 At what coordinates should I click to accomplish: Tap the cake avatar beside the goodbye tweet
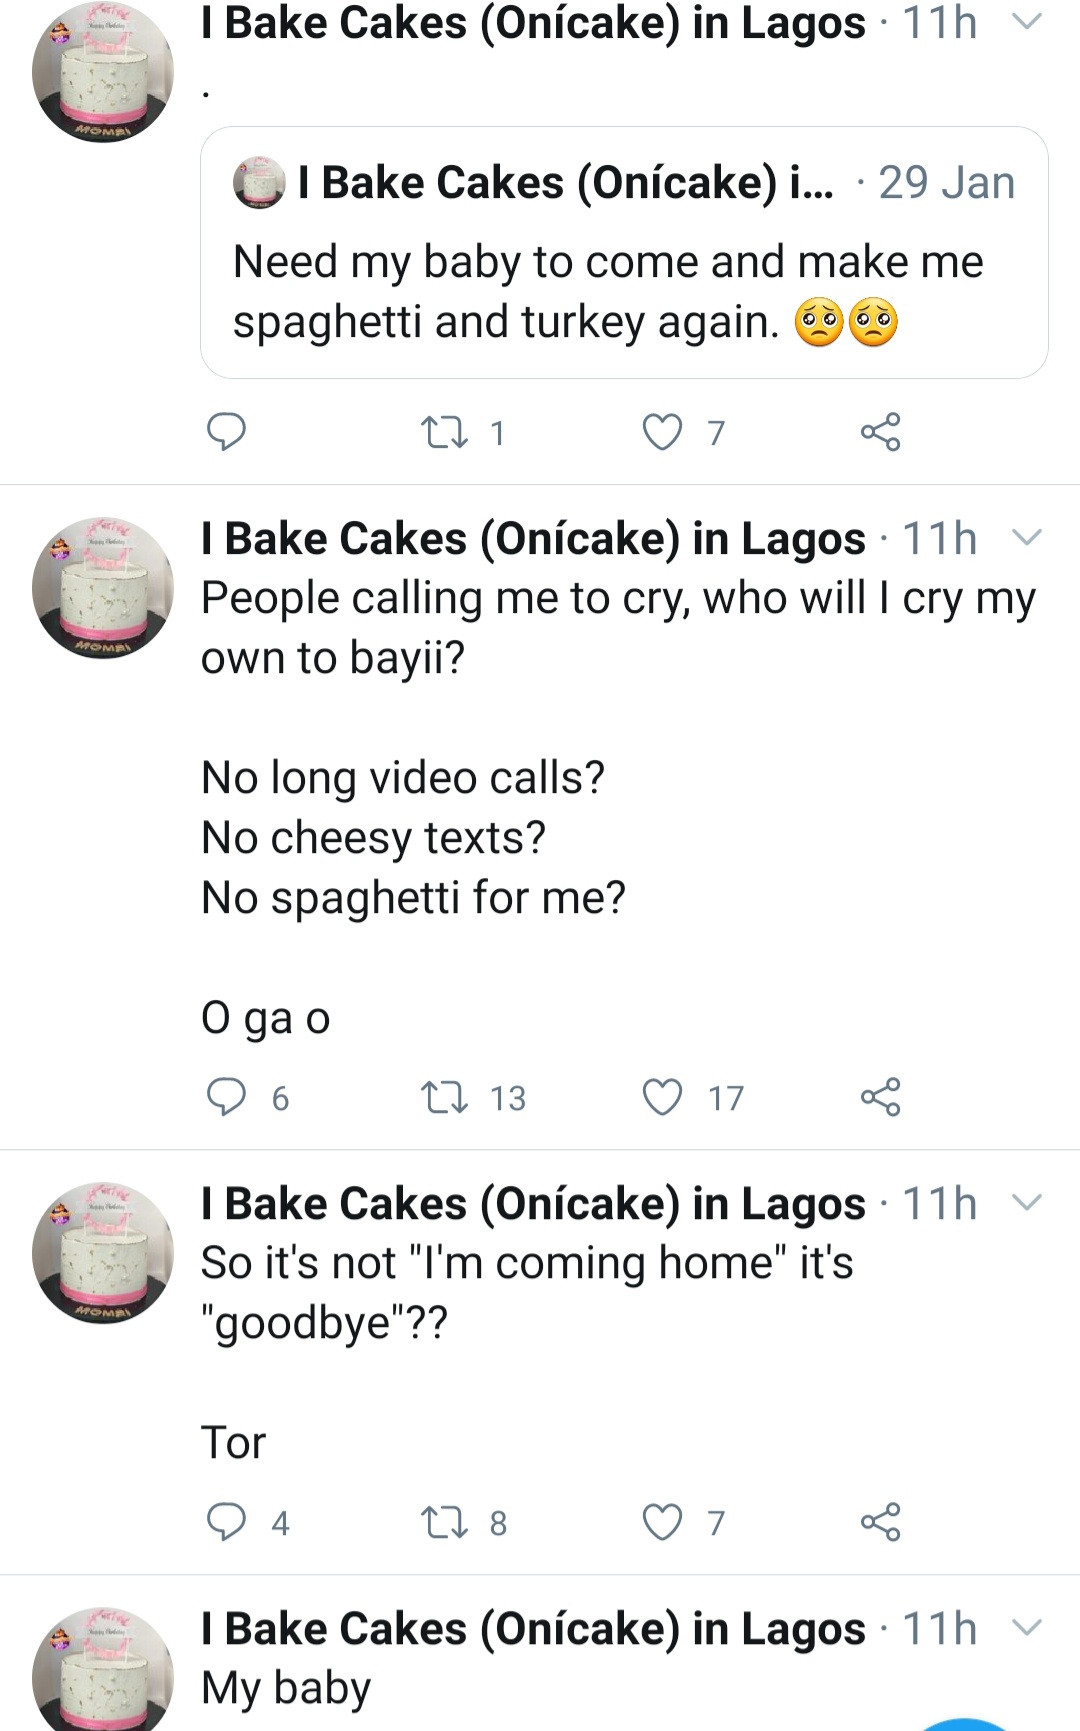(103, 1253)
